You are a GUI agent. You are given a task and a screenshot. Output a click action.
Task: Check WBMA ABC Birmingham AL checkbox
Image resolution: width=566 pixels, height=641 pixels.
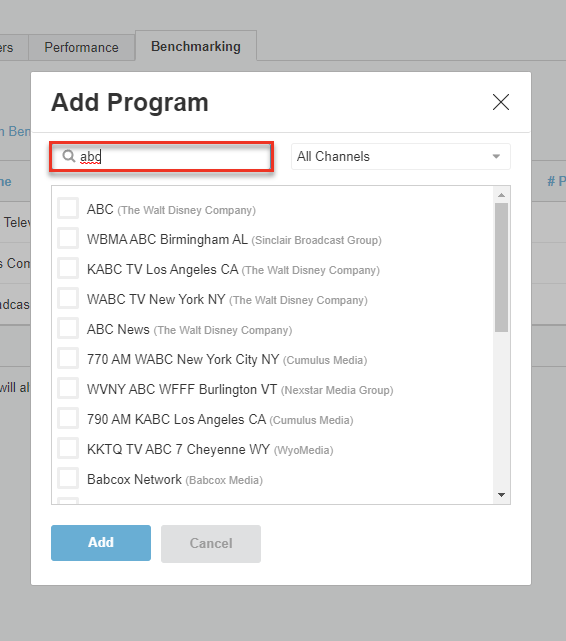point(68,238)
